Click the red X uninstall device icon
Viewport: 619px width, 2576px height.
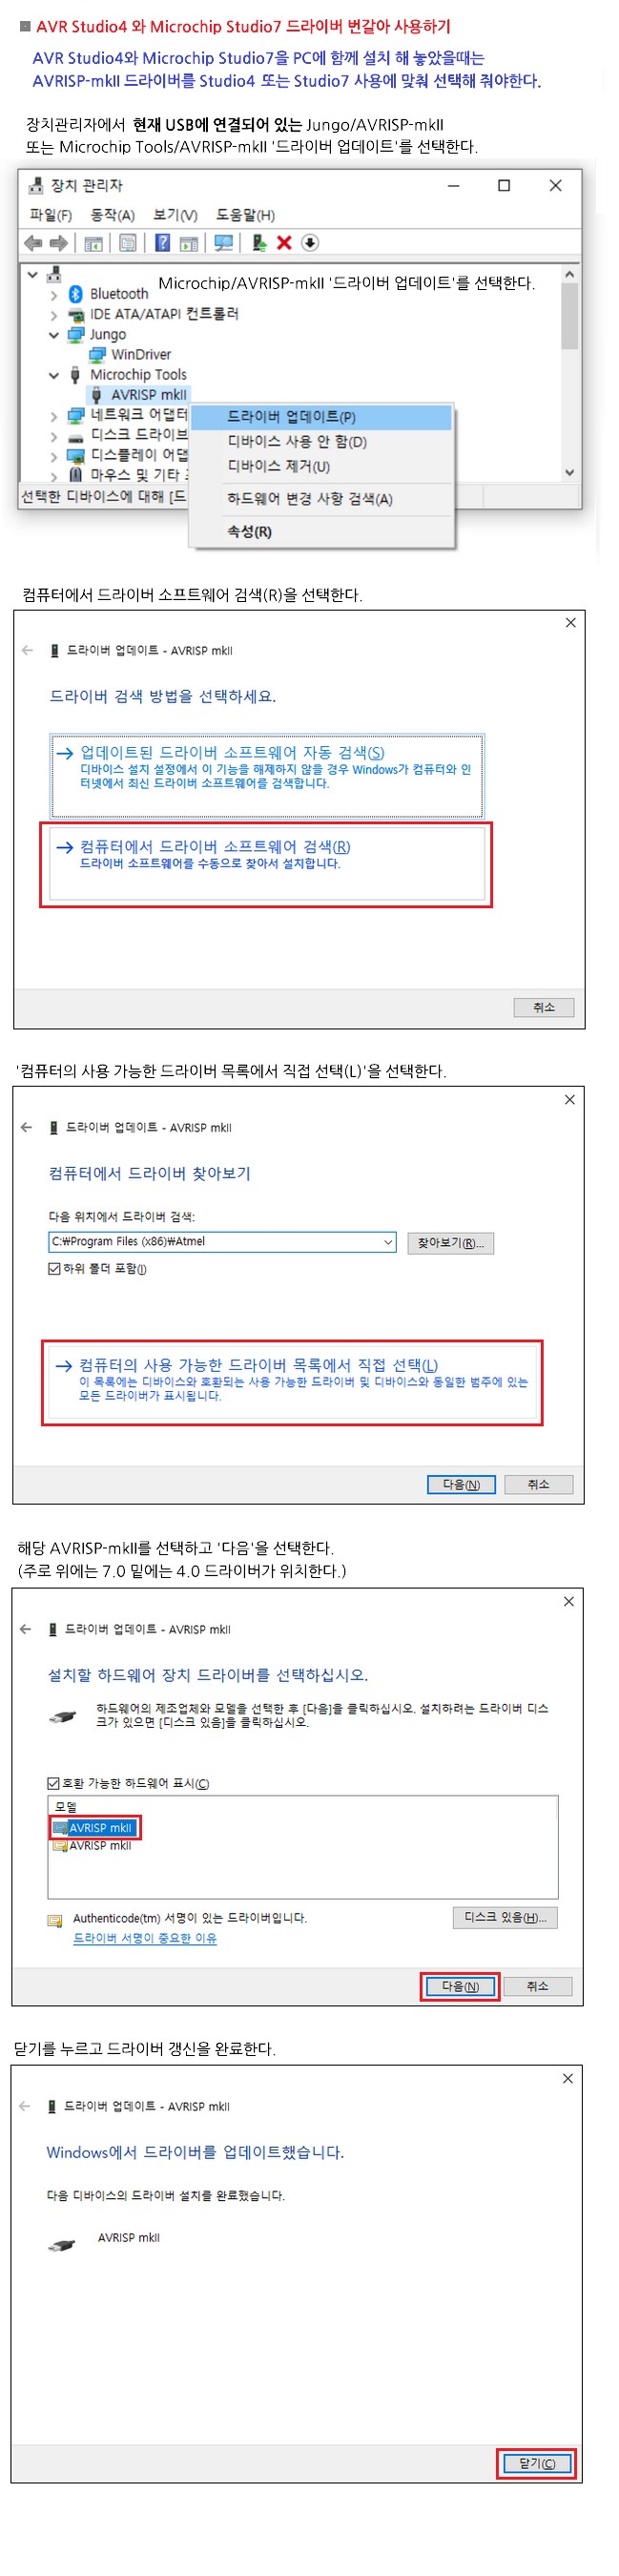(284, 243)
